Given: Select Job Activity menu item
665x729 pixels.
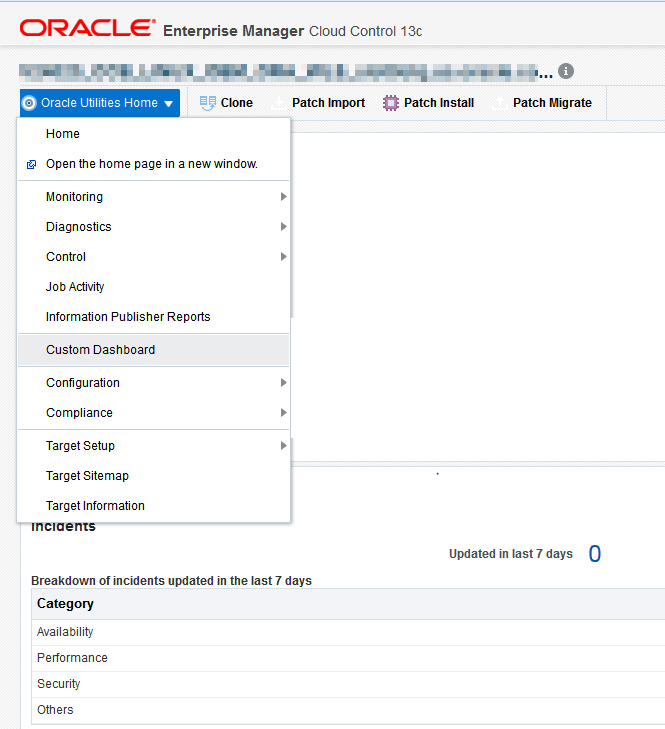Looking at the screenshot, I should click(153, 287).
